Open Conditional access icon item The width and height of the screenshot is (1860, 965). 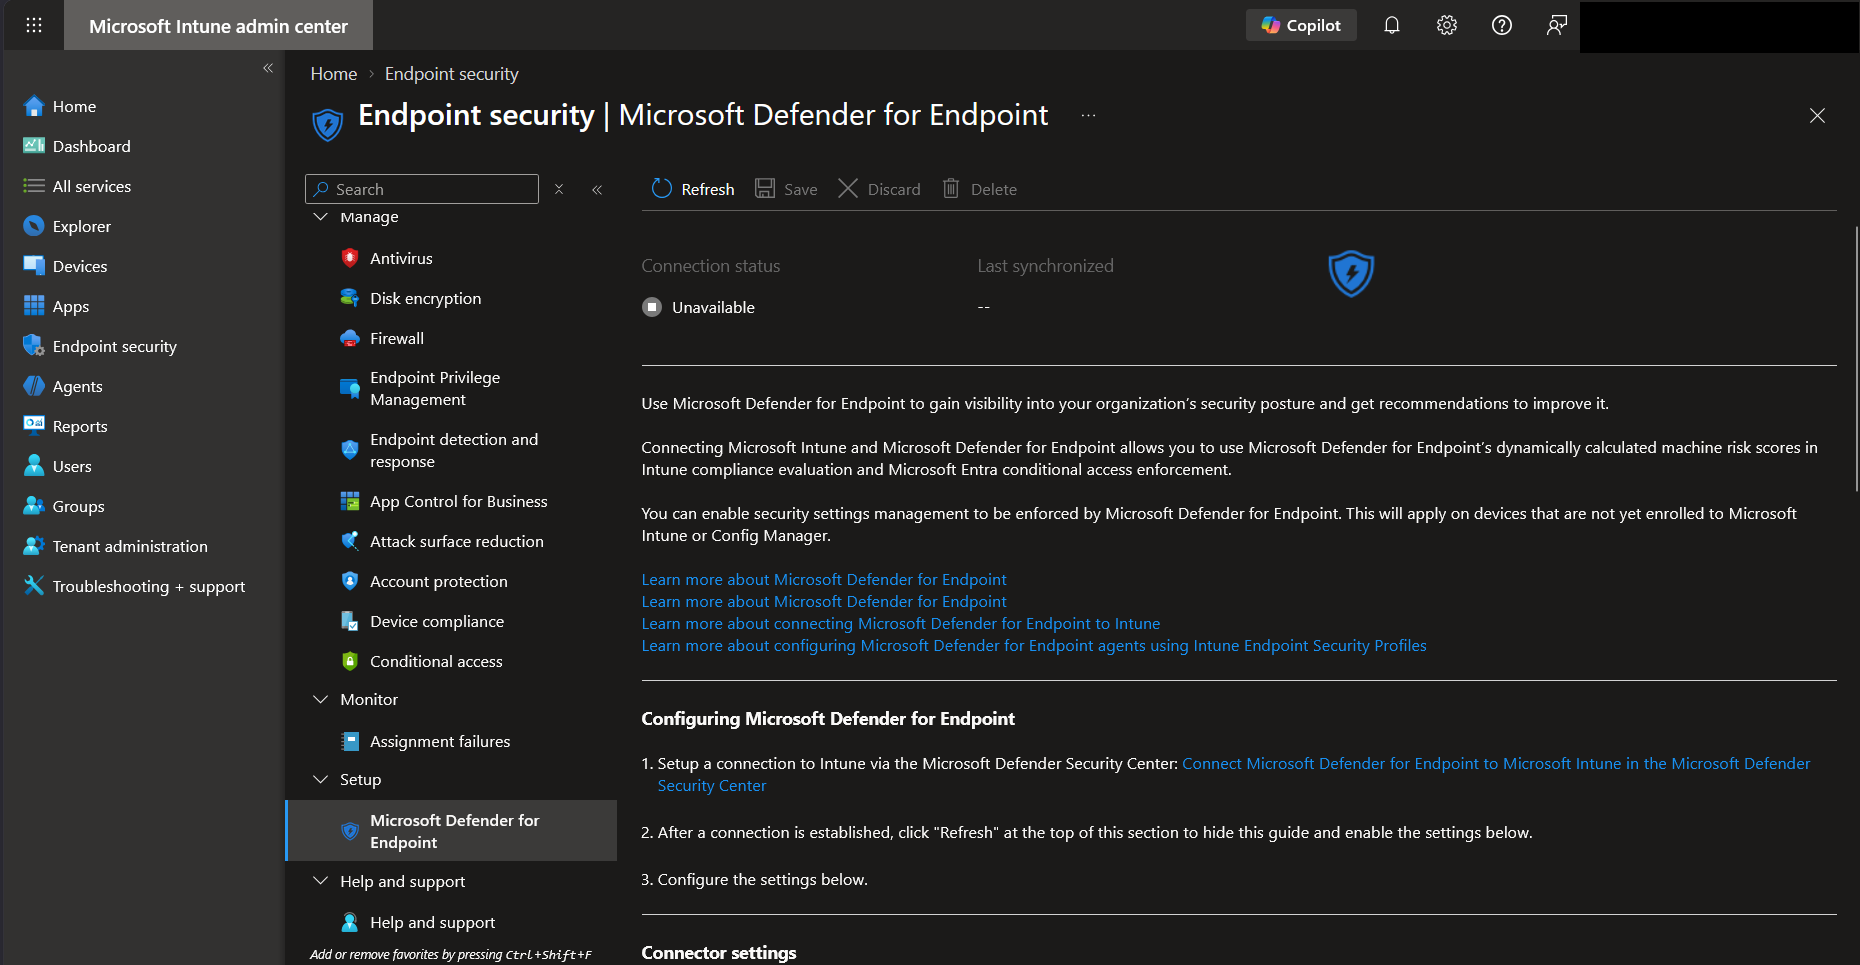349,661
